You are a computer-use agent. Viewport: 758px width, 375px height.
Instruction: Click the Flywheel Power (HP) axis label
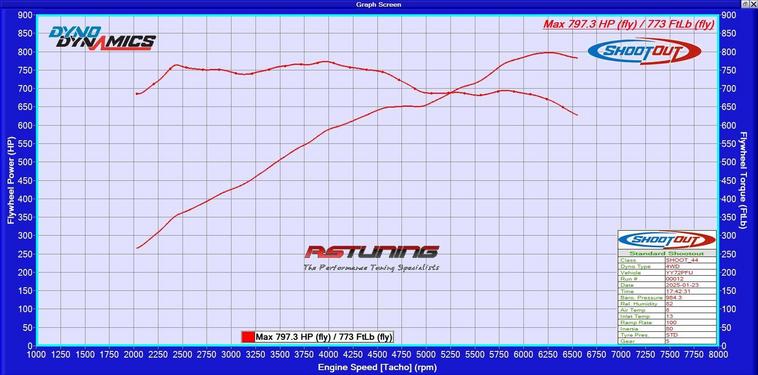[x=11, y=180]
